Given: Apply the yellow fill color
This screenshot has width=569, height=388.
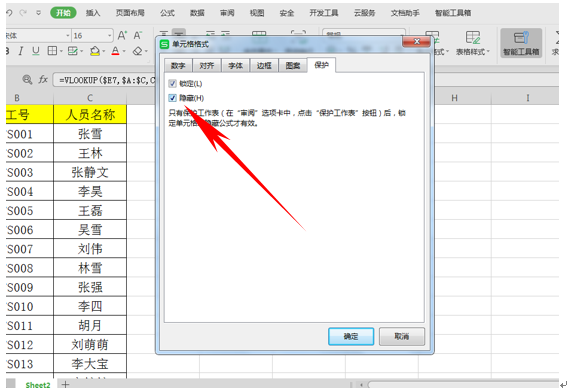Looking at the screenshot, I should pos(95,51).
